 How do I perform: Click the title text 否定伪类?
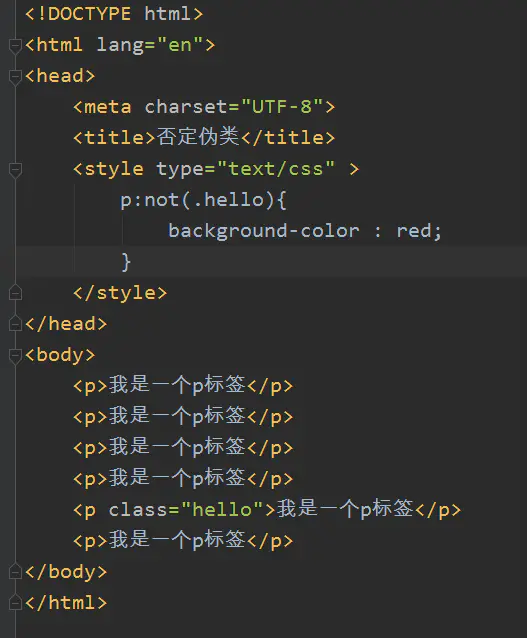pos(198,137)
